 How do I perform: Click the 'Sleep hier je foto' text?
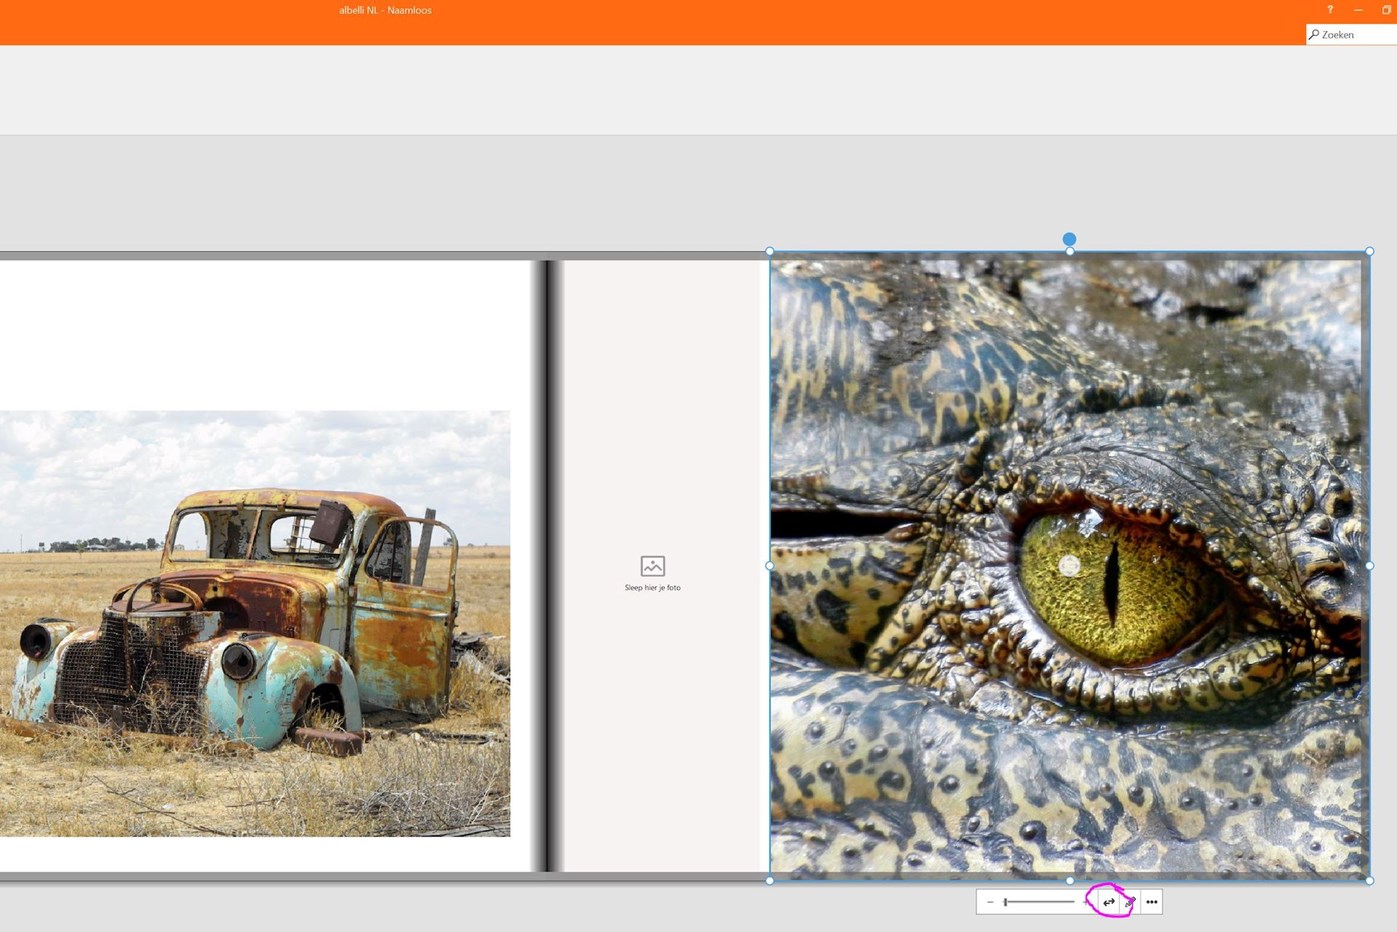pos(652,588)
